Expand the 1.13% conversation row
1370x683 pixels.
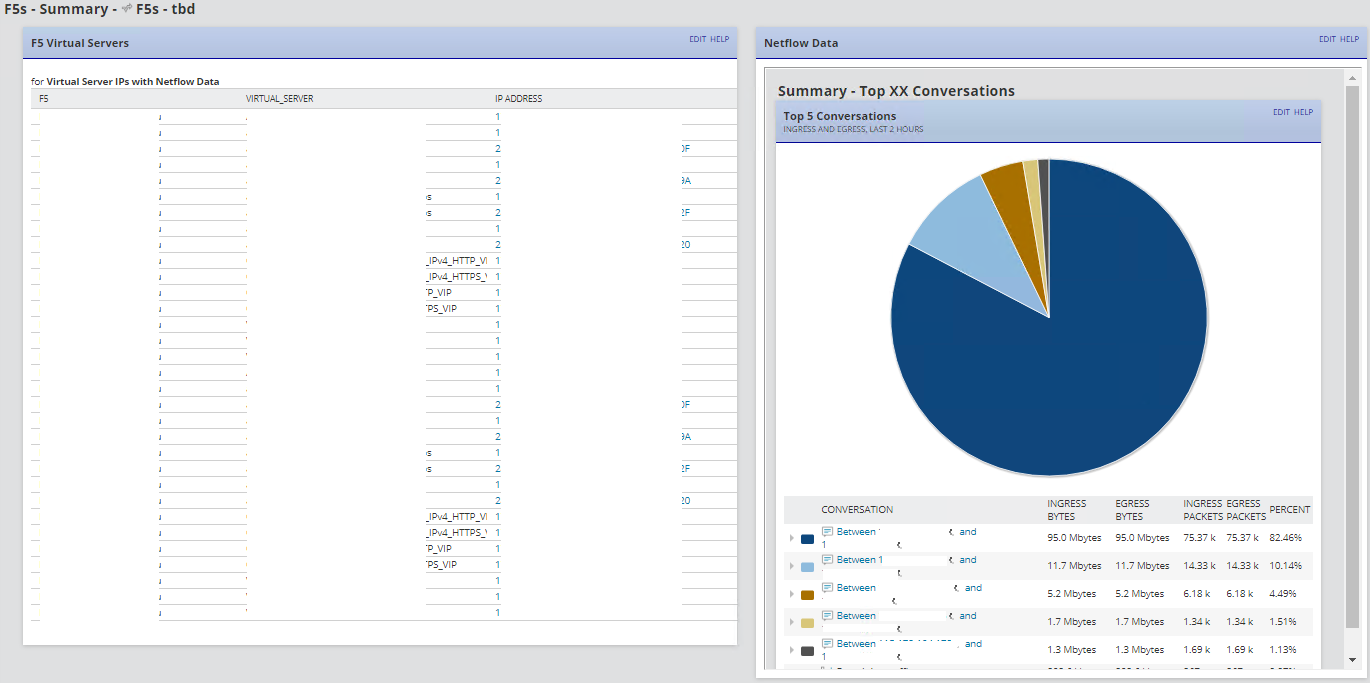pyautogui.click(x=791, y=650)
